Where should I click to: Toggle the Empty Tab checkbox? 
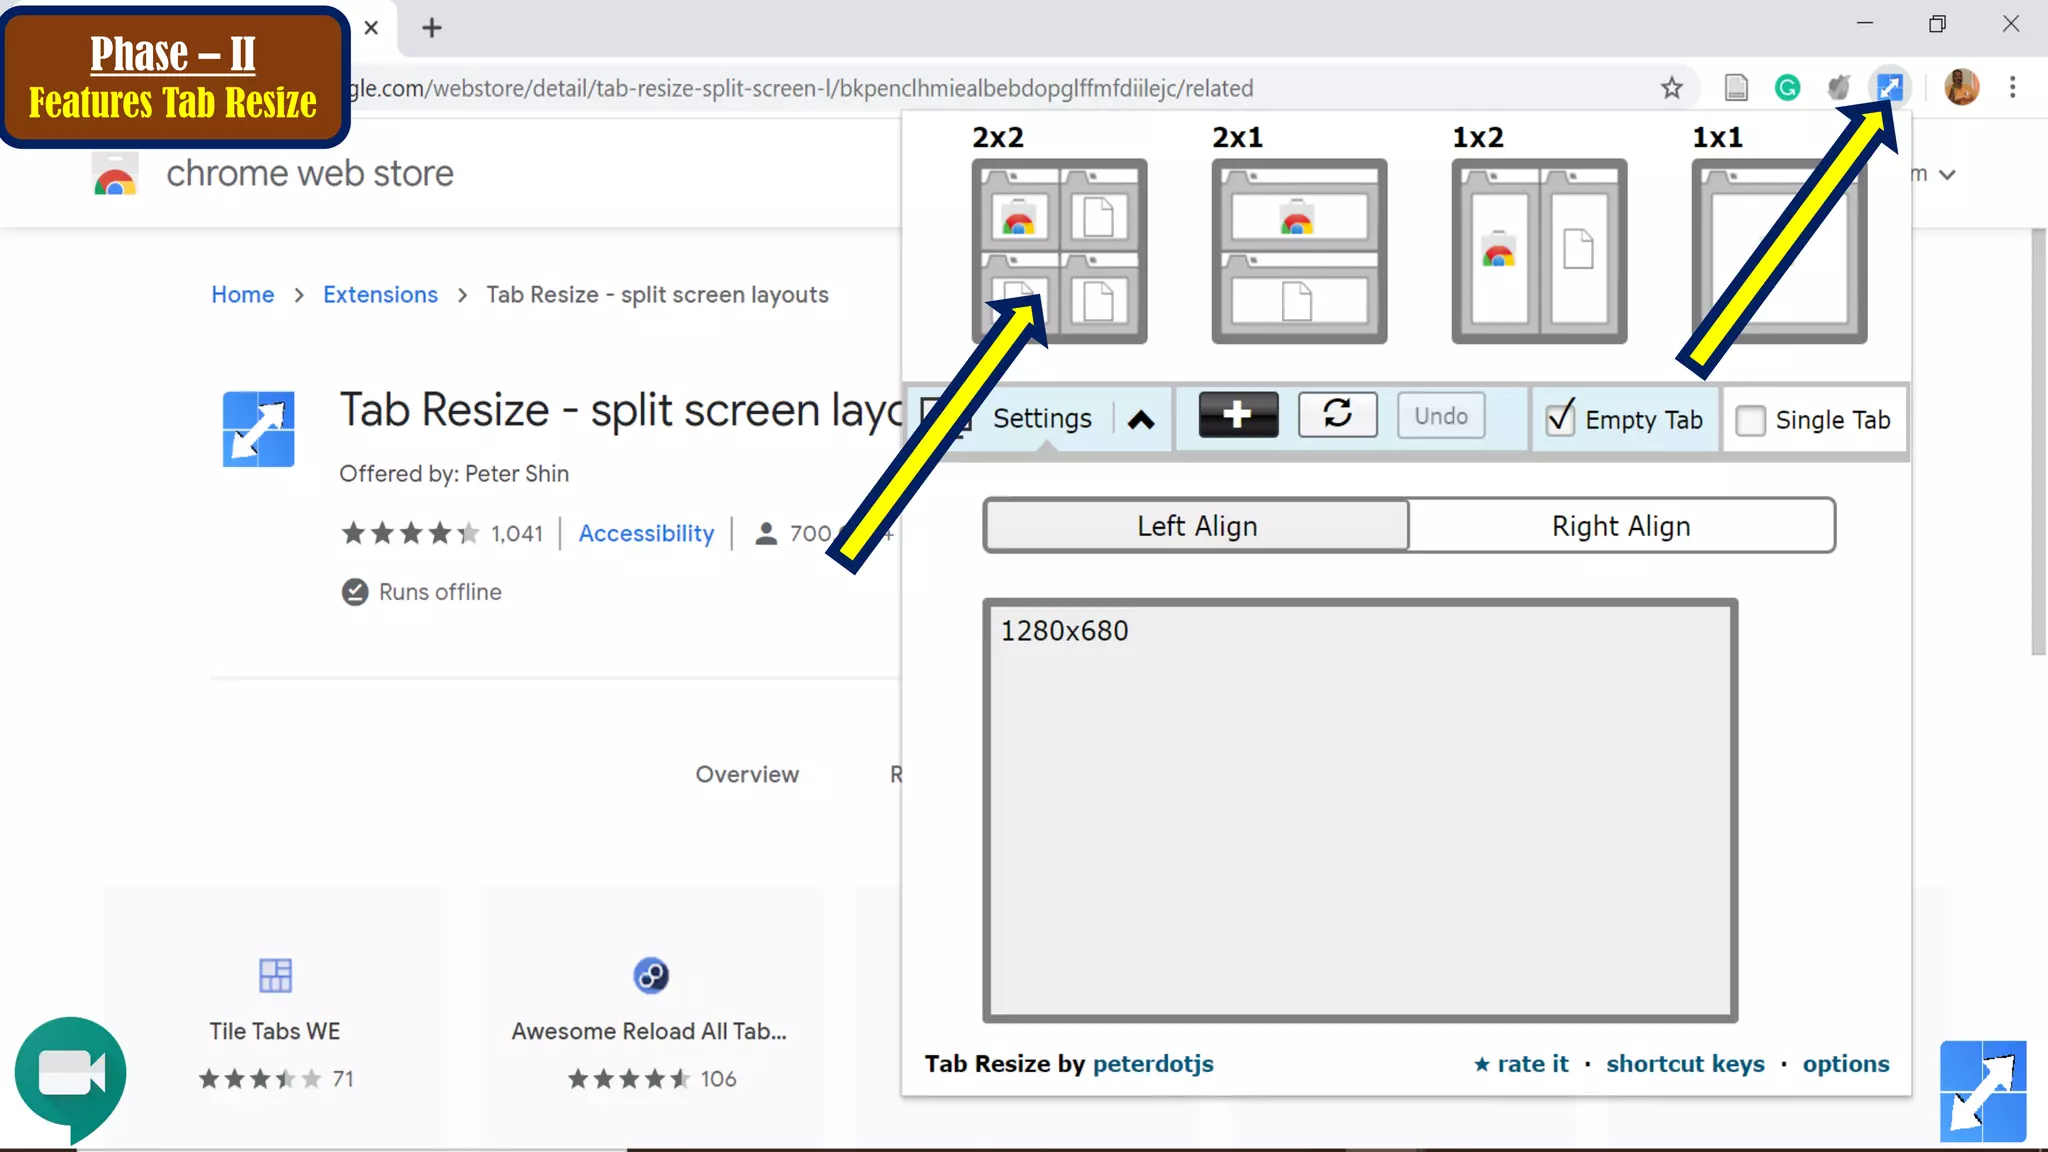pos(1560,419)
